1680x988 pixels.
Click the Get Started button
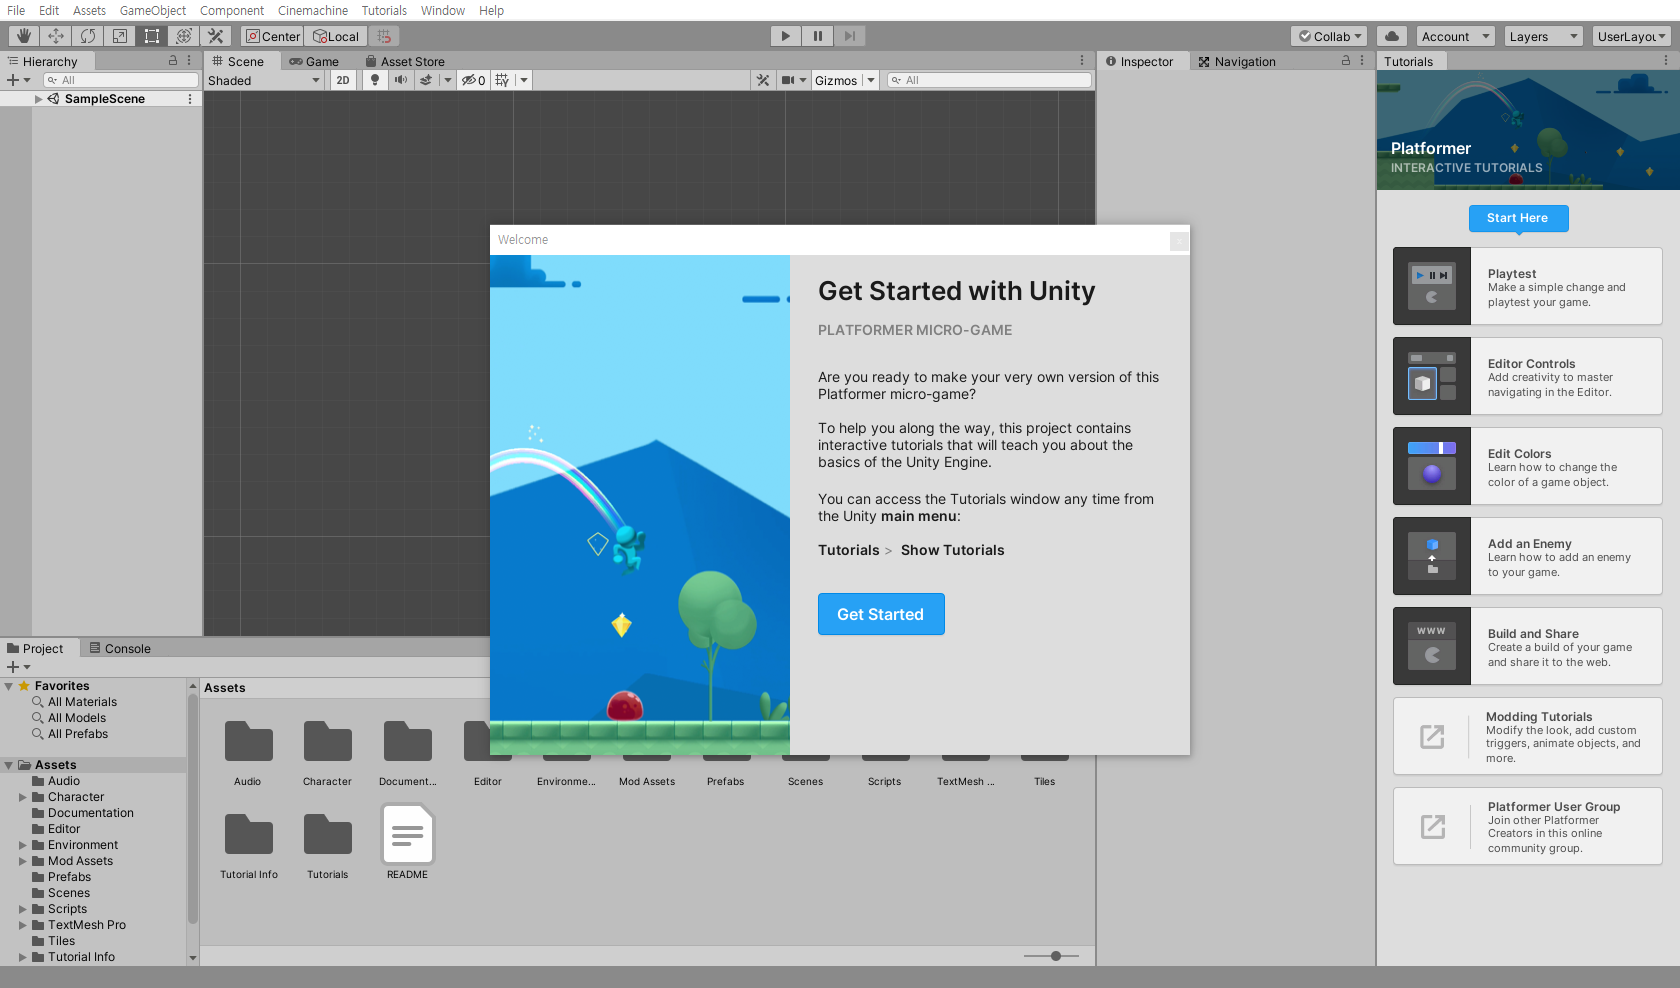pos(881,614)
